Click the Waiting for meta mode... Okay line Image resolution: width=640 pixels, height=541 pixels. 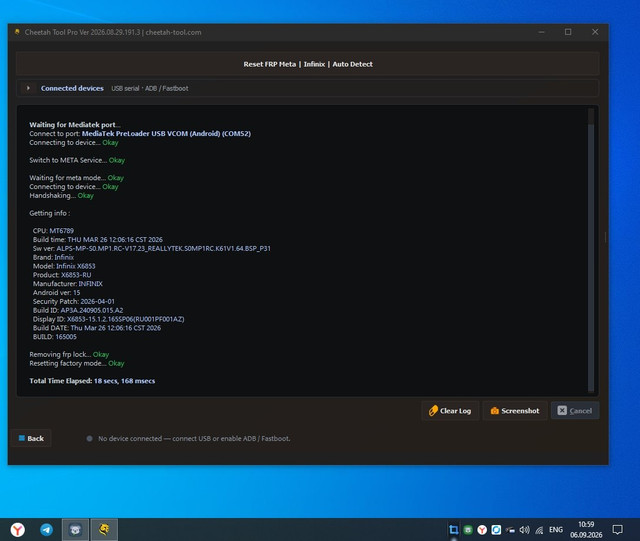pos(76,178)
